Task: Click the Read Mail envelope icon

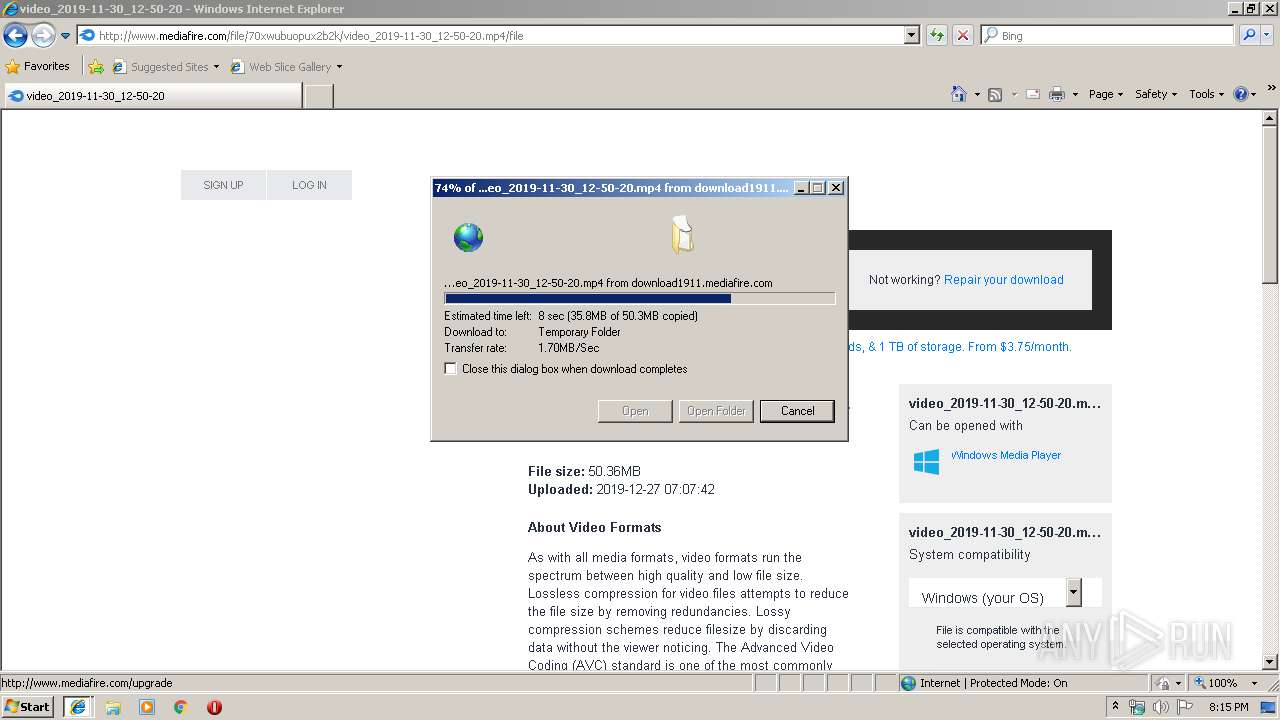Action: coord(1033,94)
